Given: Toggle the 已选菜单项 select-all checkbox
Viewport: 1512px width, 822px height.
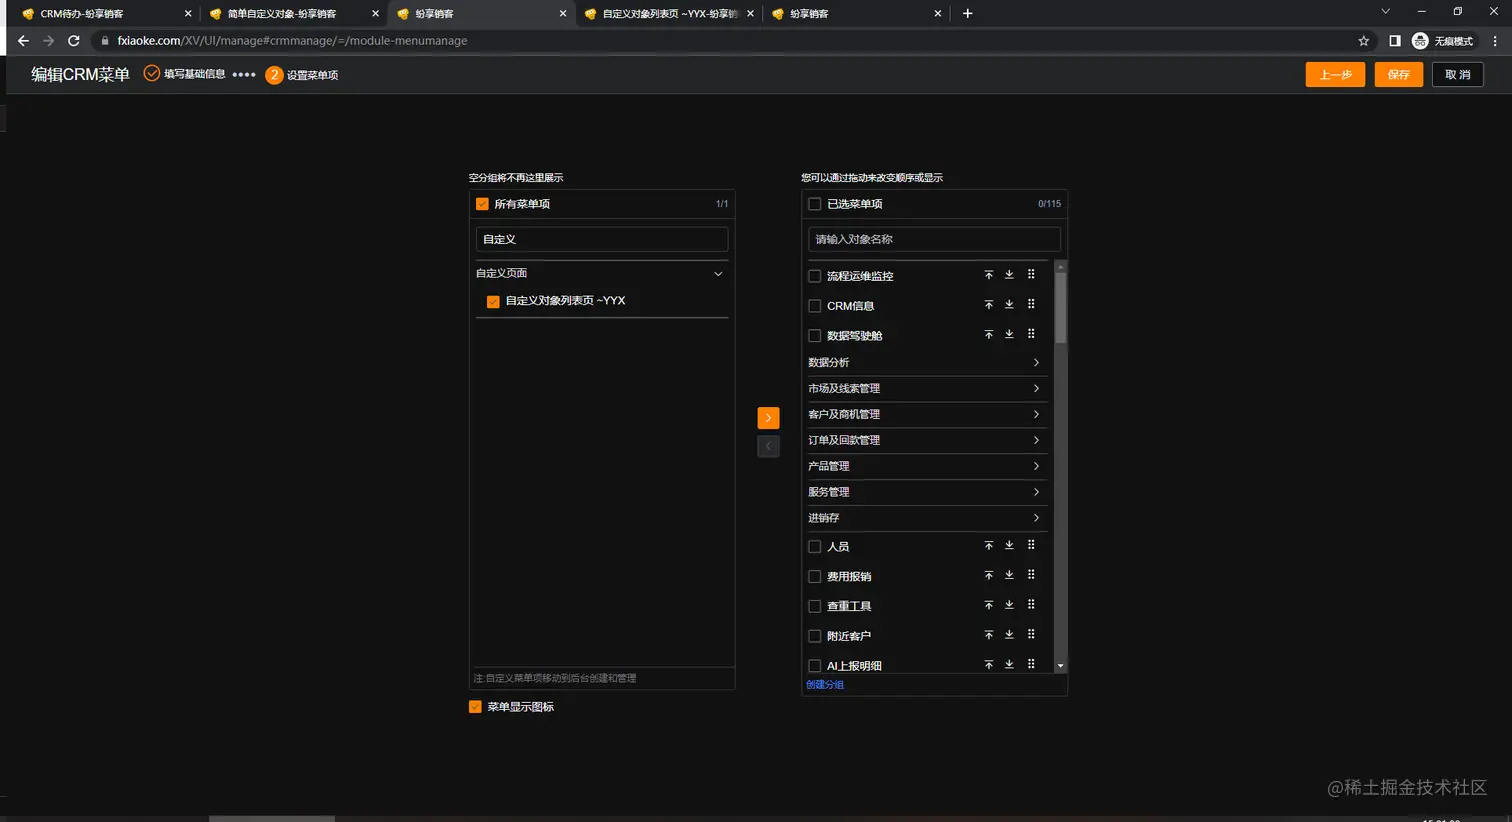Looking at the screenshot, I should click(815, 204).
